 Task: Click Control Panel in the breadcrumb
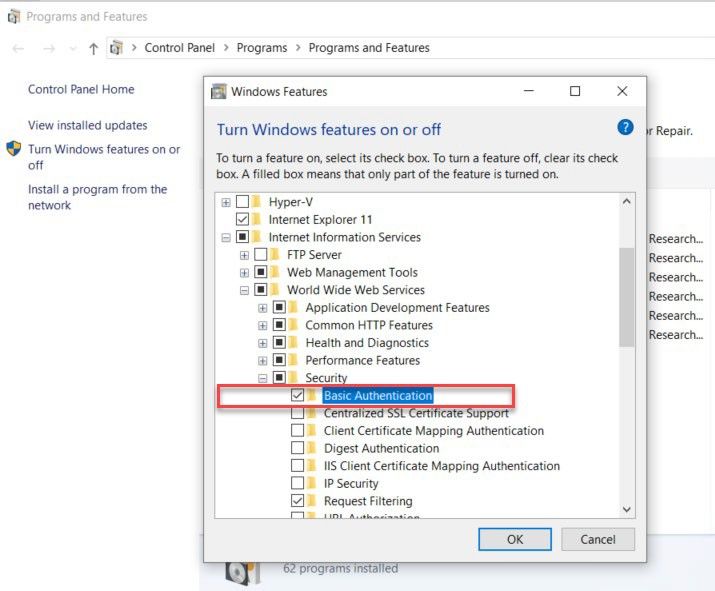click(179, 47)
